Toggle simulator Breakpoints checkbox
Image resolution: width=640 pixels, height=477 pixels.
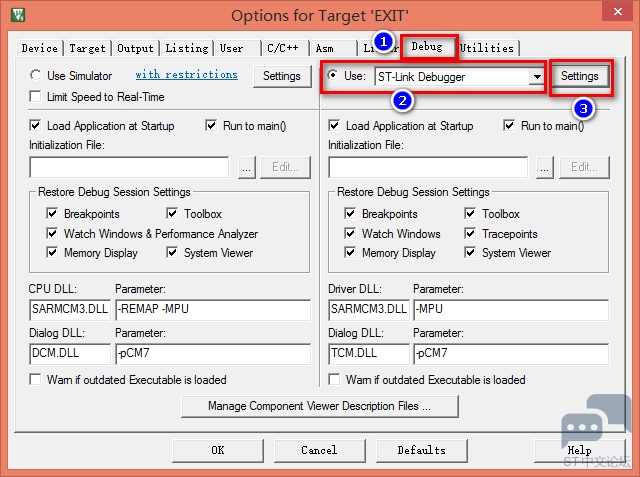52,213
